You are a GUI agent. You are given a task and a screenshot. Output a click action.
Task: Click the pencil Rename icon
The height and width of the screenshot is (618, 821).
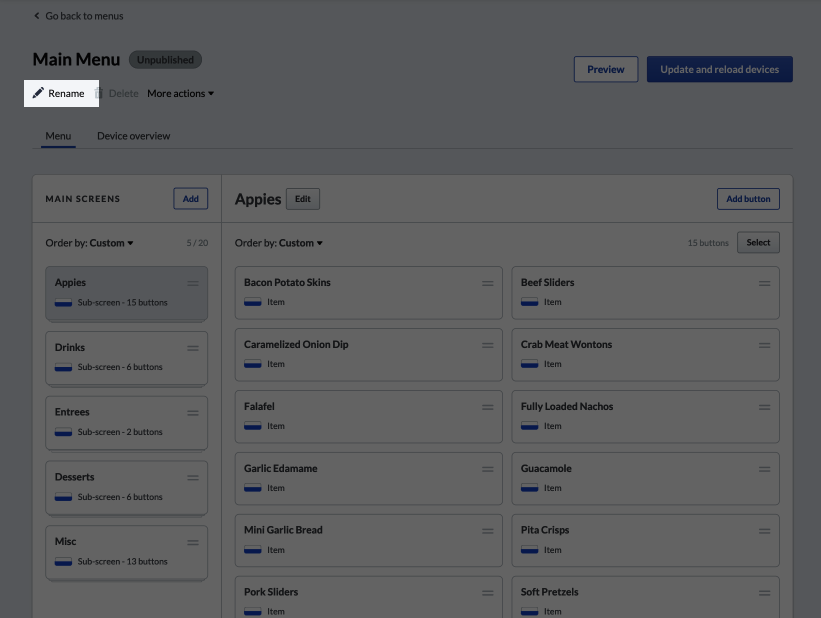point(38,93)
